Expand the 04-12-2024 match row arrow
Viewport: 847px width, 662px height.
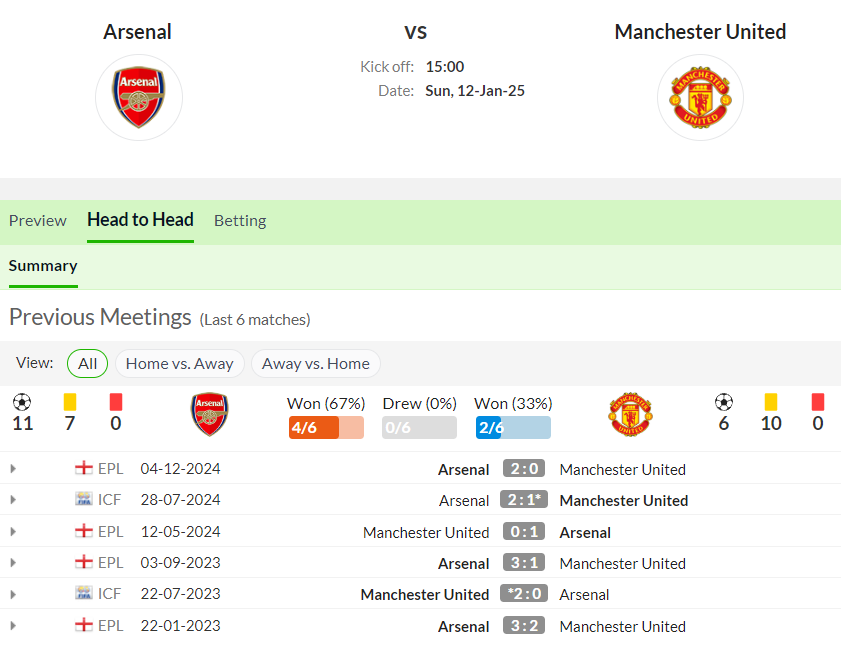click(13, 469)
